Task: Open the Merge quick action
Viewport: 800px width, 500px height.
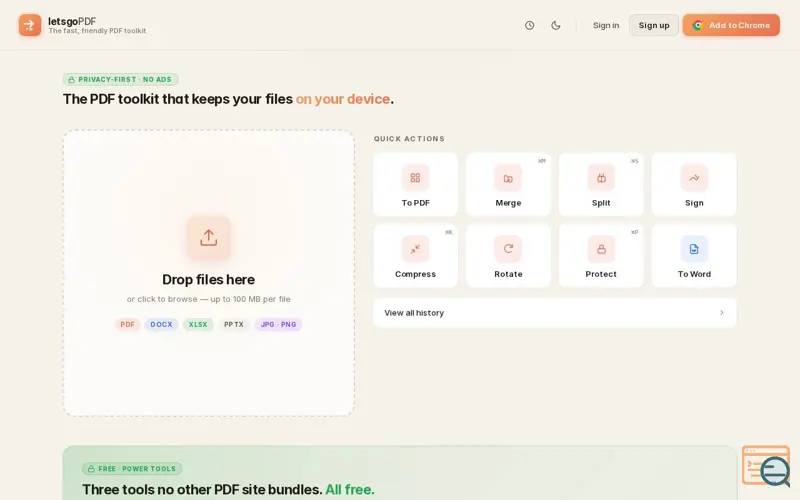Action: 508,185
